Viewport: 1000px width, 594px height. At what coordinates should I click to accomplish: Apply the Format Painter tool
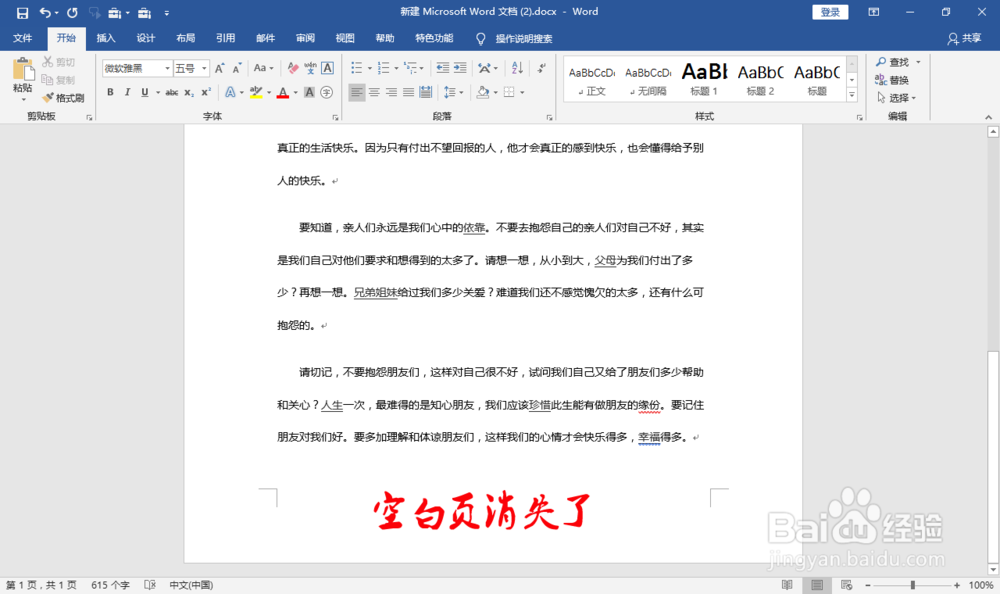pyautogui.click(x=62, y=97)
